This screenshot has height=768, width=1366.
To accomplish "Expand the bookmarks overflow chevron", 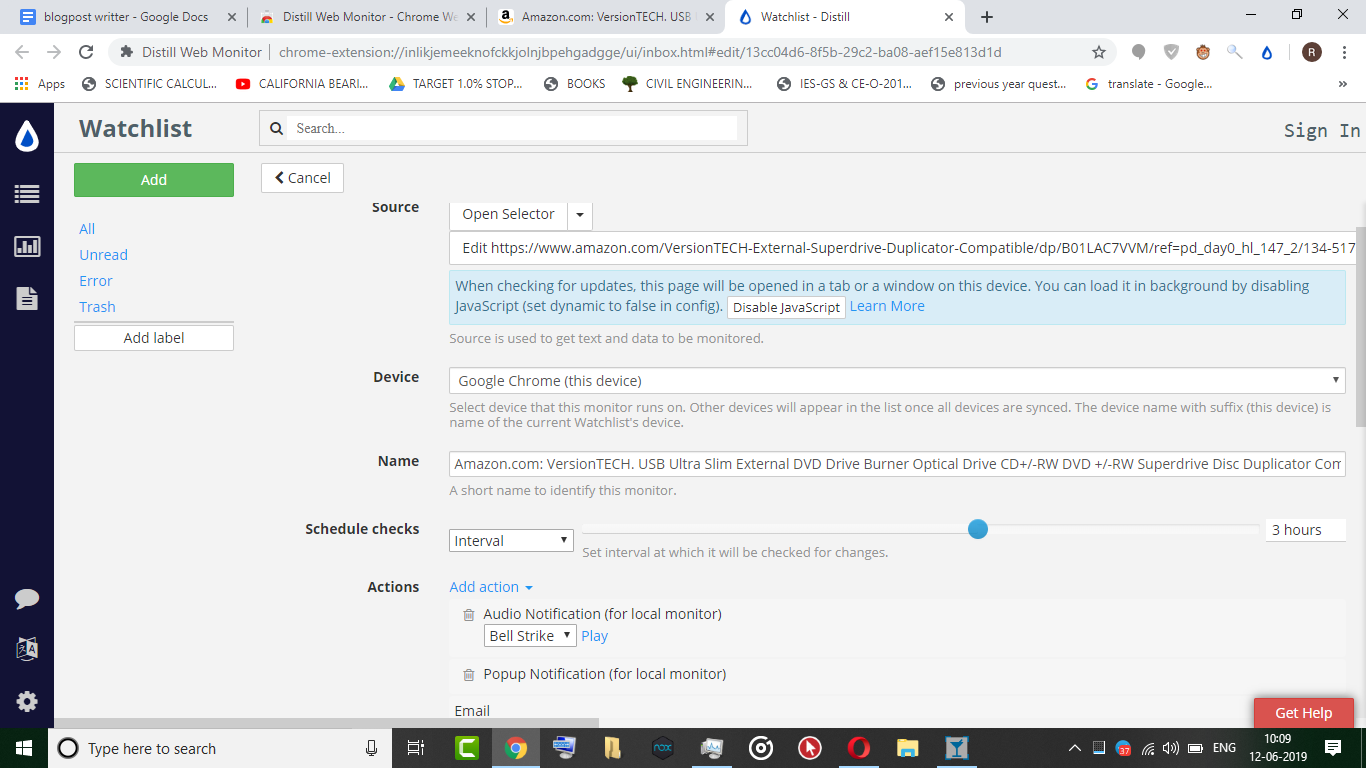I will point(1342,84).
